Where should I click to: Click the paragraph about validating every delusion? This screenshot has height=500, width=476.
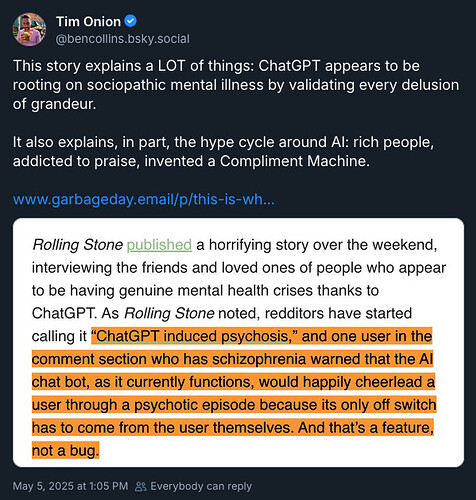pyautogui.click(x=236, y=85)
